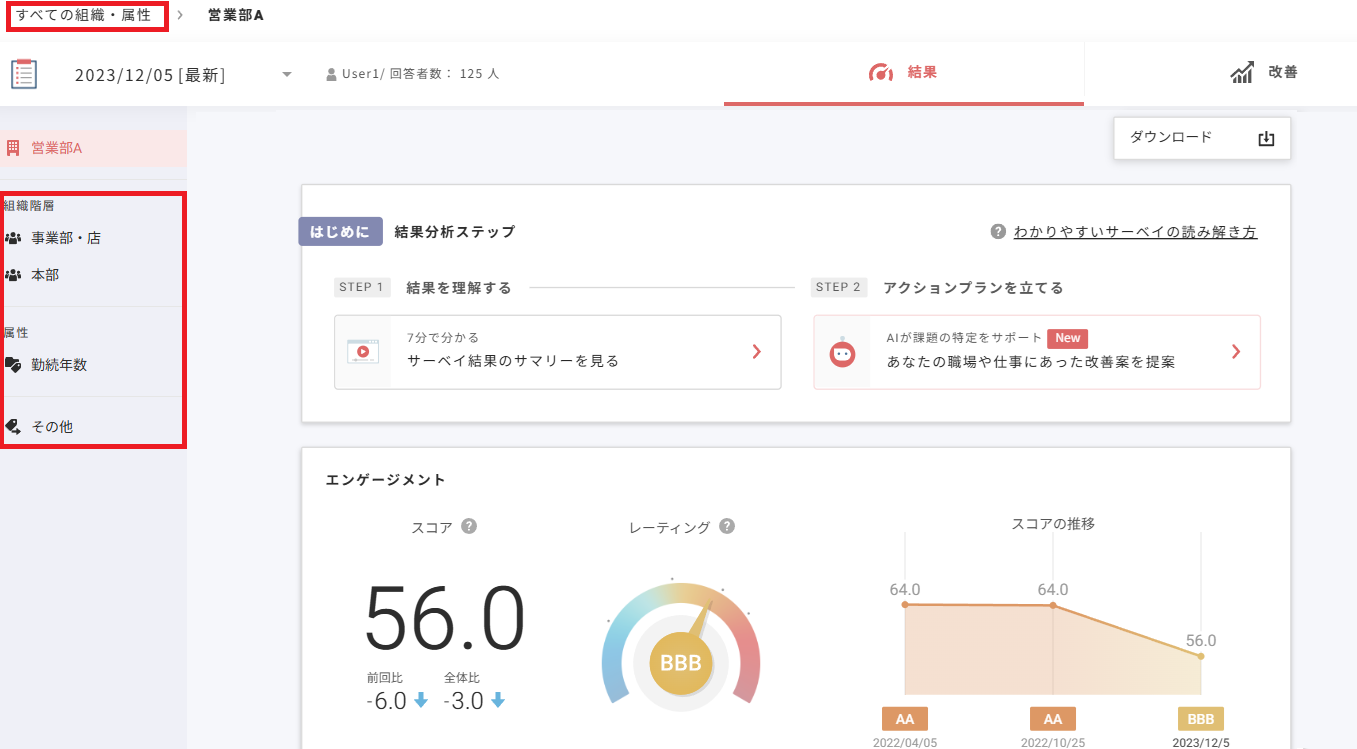Click the survey clipboard icon at top left
1357x749 pixels.
tap(24, 73)
